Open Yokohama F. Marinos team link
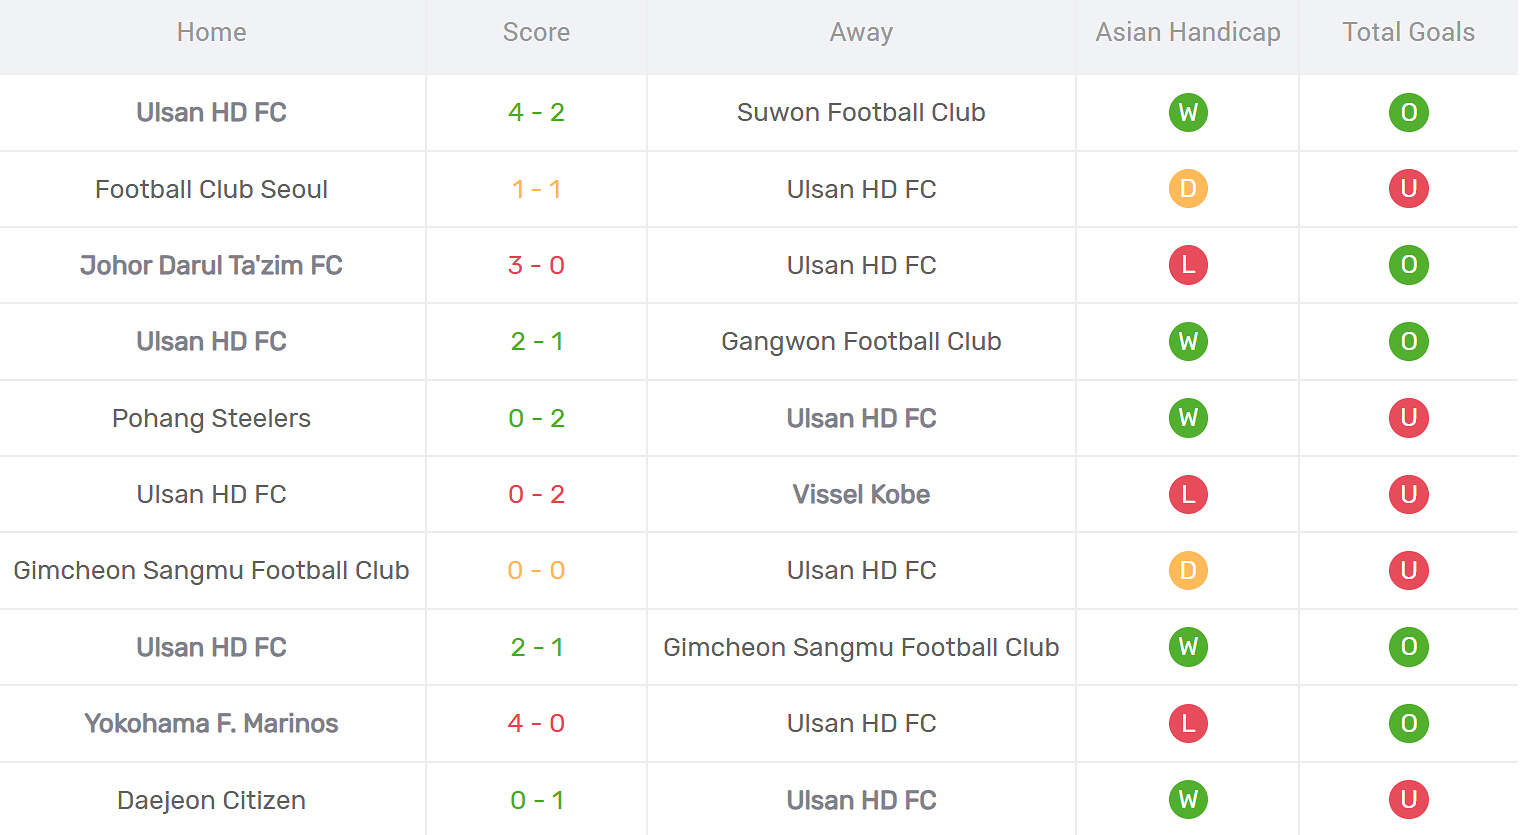 click(211, 723)
